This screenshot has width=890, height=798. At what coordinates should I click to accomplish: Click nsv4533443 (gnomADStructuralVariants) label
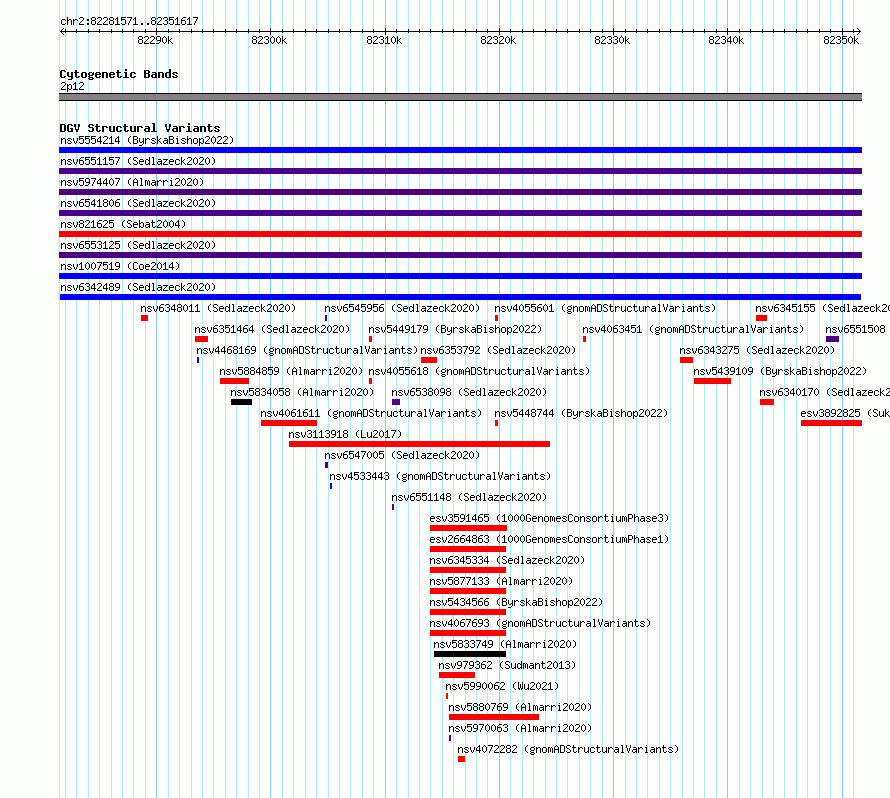pos(440,476)
